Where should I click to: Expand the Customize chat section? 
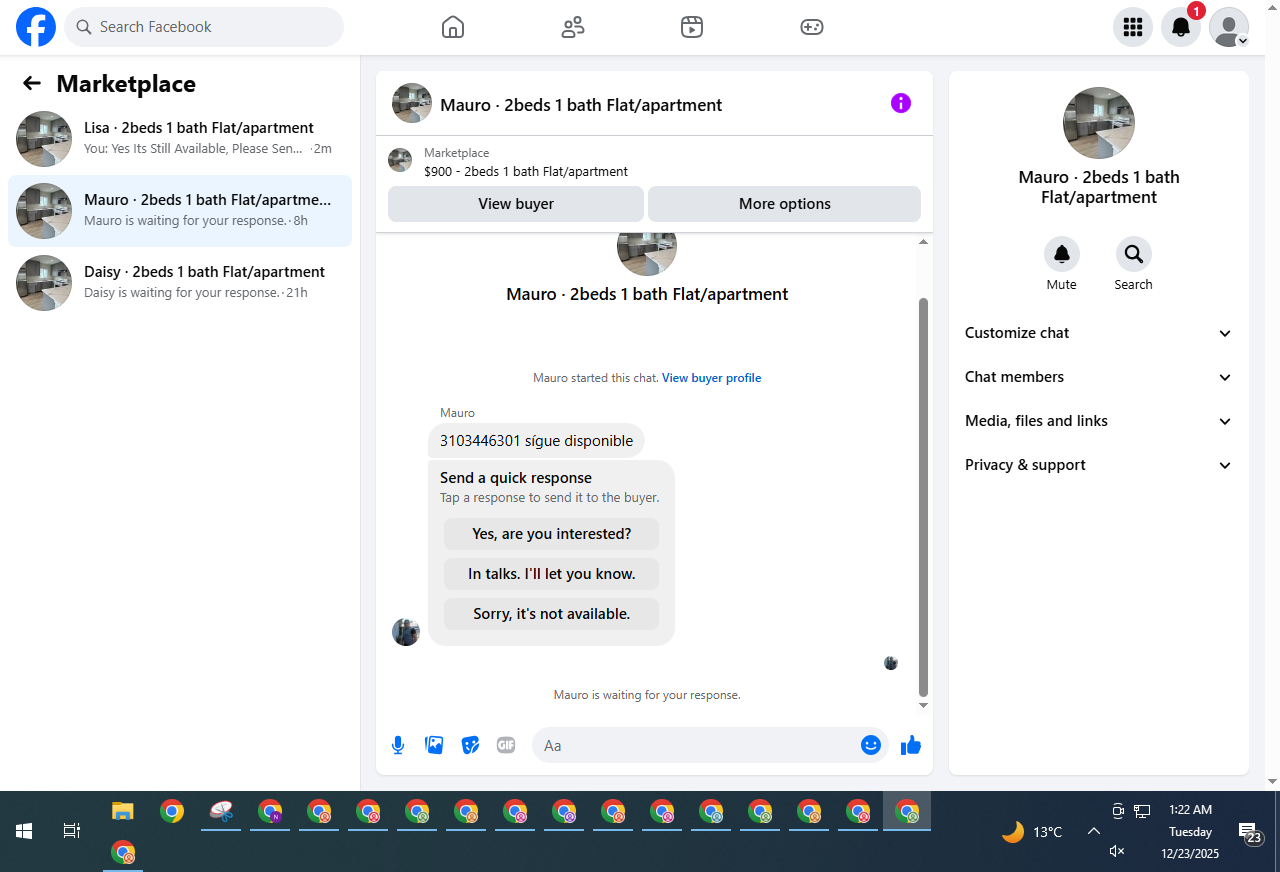(1099, 333)
